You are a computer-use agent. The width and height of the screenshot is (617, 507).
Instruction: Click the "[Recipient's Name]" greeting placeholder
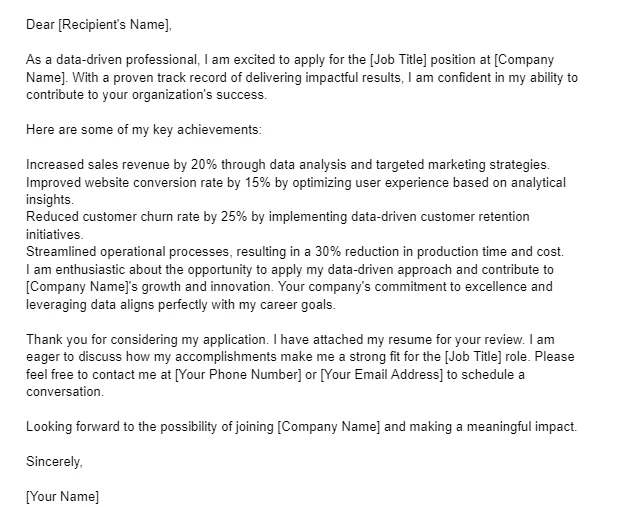tap(112, 23)
